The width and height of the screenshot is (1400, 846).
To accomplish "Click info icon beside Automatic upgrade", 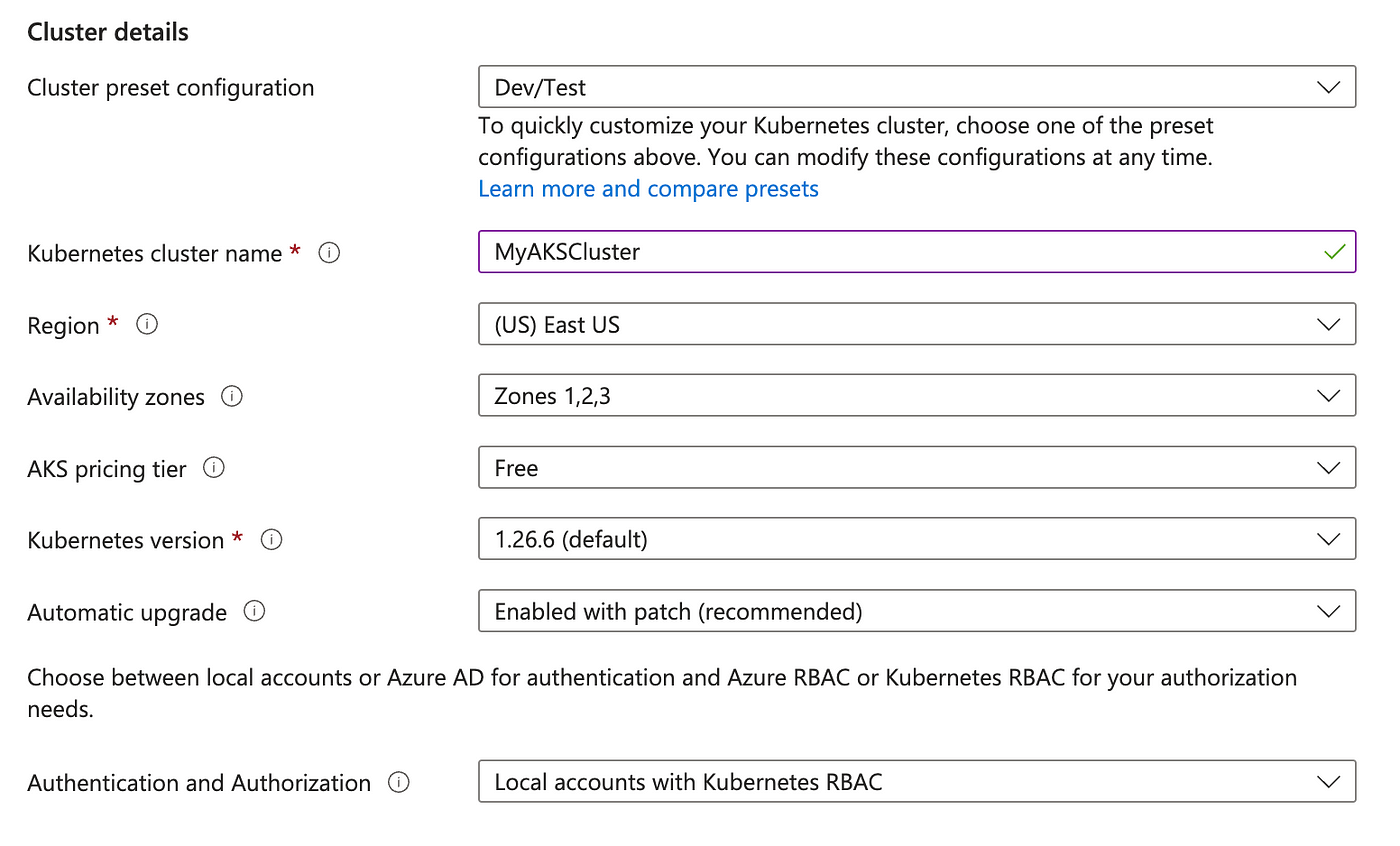I will (x=255, y=610).
